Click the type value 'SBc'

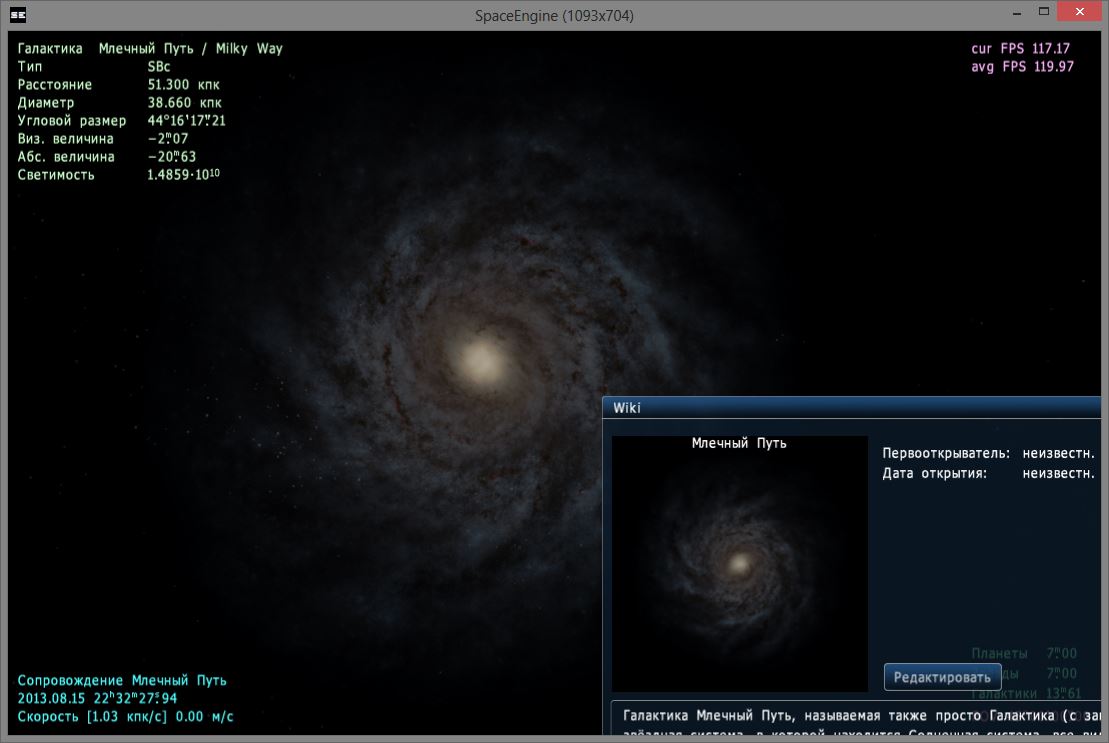(x=158, y=66)
